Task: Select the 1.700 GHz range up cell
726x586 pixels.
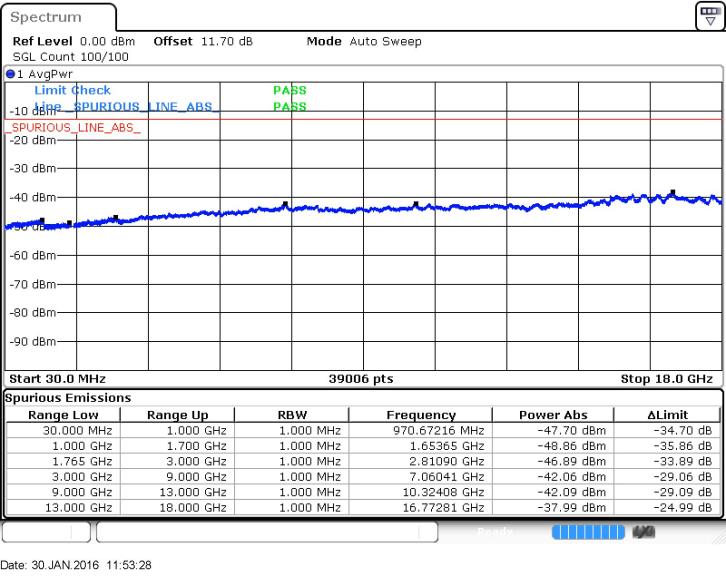Action: tap(177, 446)
